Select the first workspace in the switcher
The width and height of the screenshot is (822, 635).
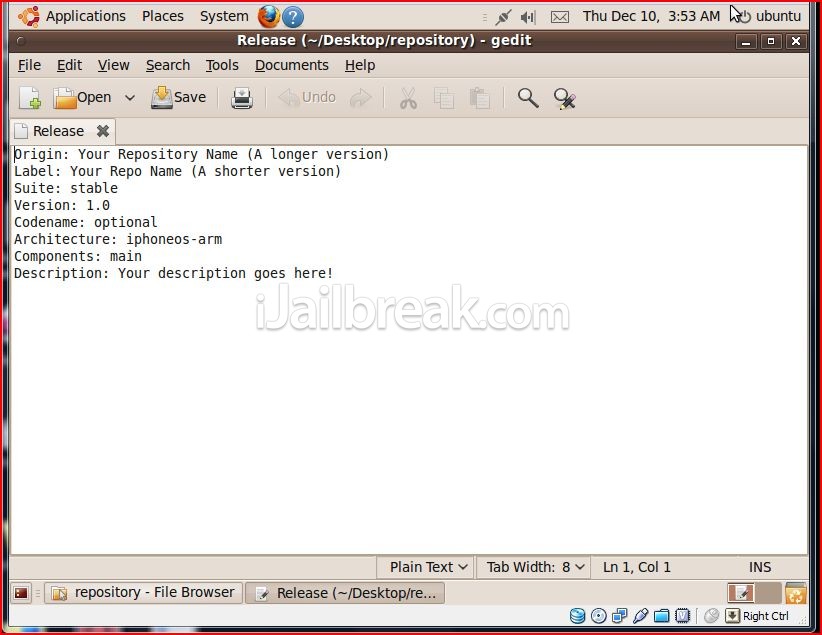(741, 593)
